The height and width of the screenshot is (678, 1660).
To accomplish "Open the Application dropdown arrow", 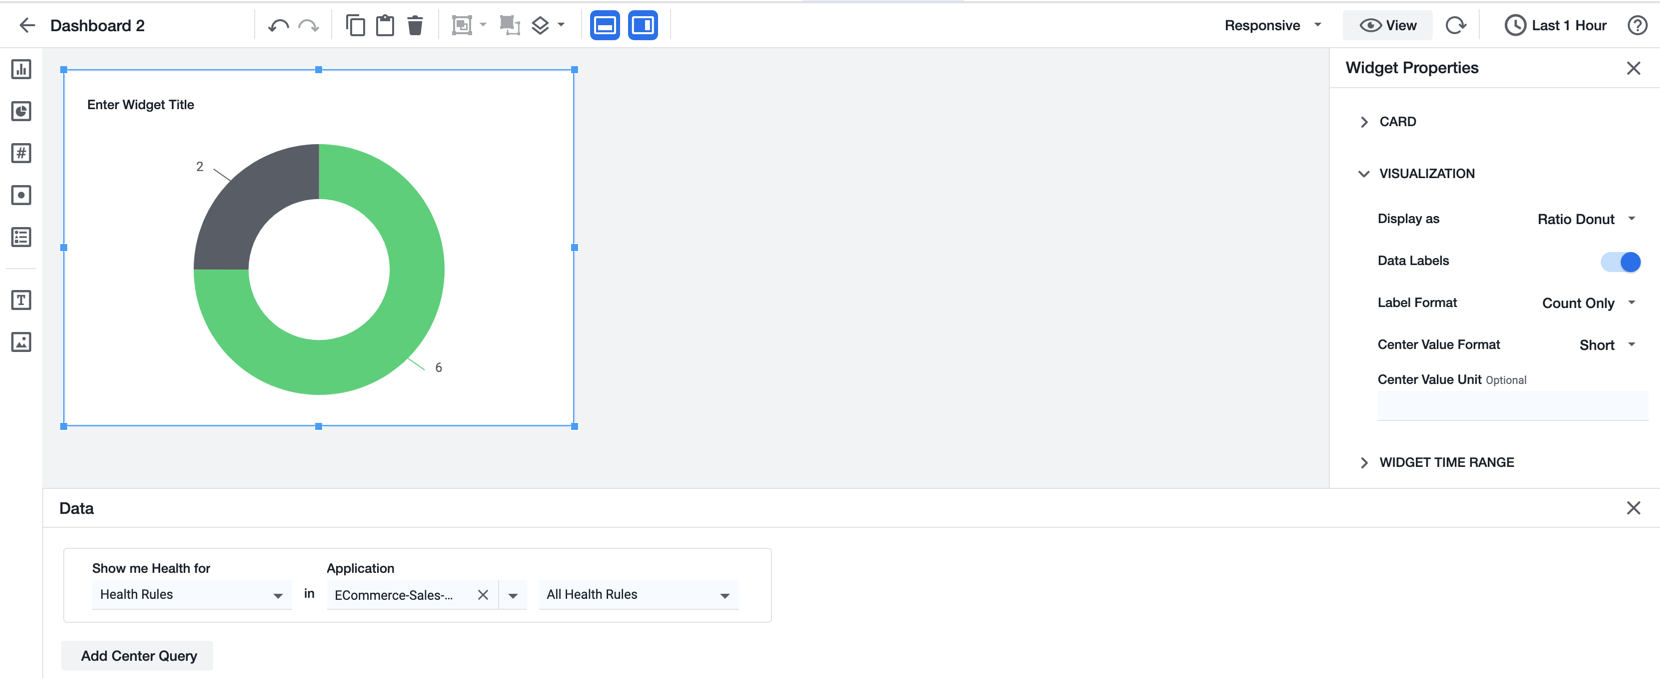I will point(513,595).
